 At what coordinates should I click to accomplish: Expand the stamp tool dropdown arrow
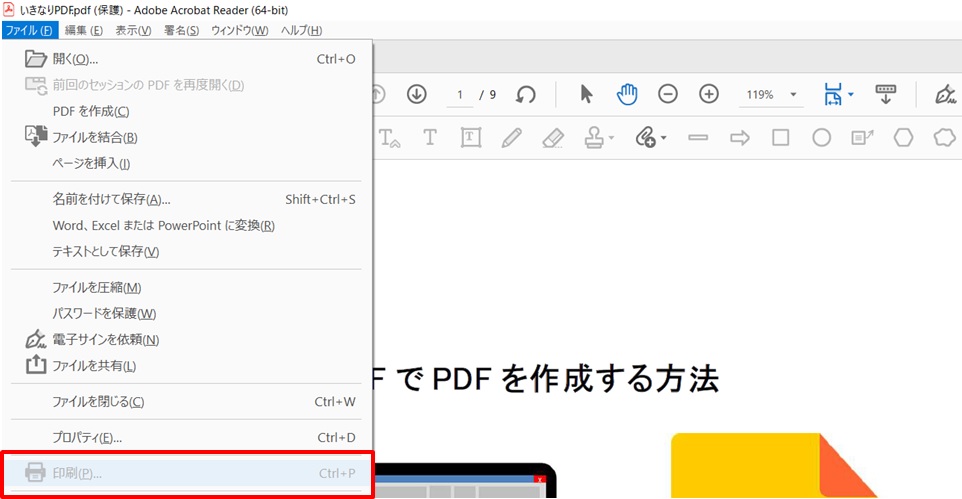pos(611,137)
